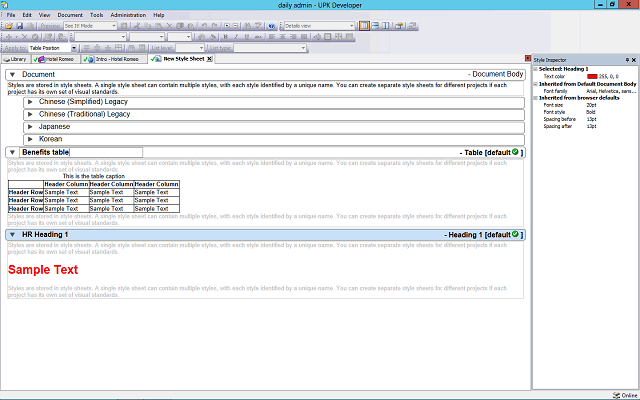
Task: Click the red Text color swatch
Action: [x=592, y=76]
